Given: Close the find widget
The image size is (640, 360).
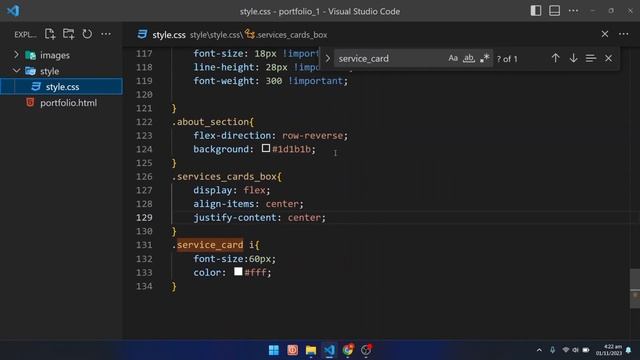Looking at the screenshot, I should [608, 58].
